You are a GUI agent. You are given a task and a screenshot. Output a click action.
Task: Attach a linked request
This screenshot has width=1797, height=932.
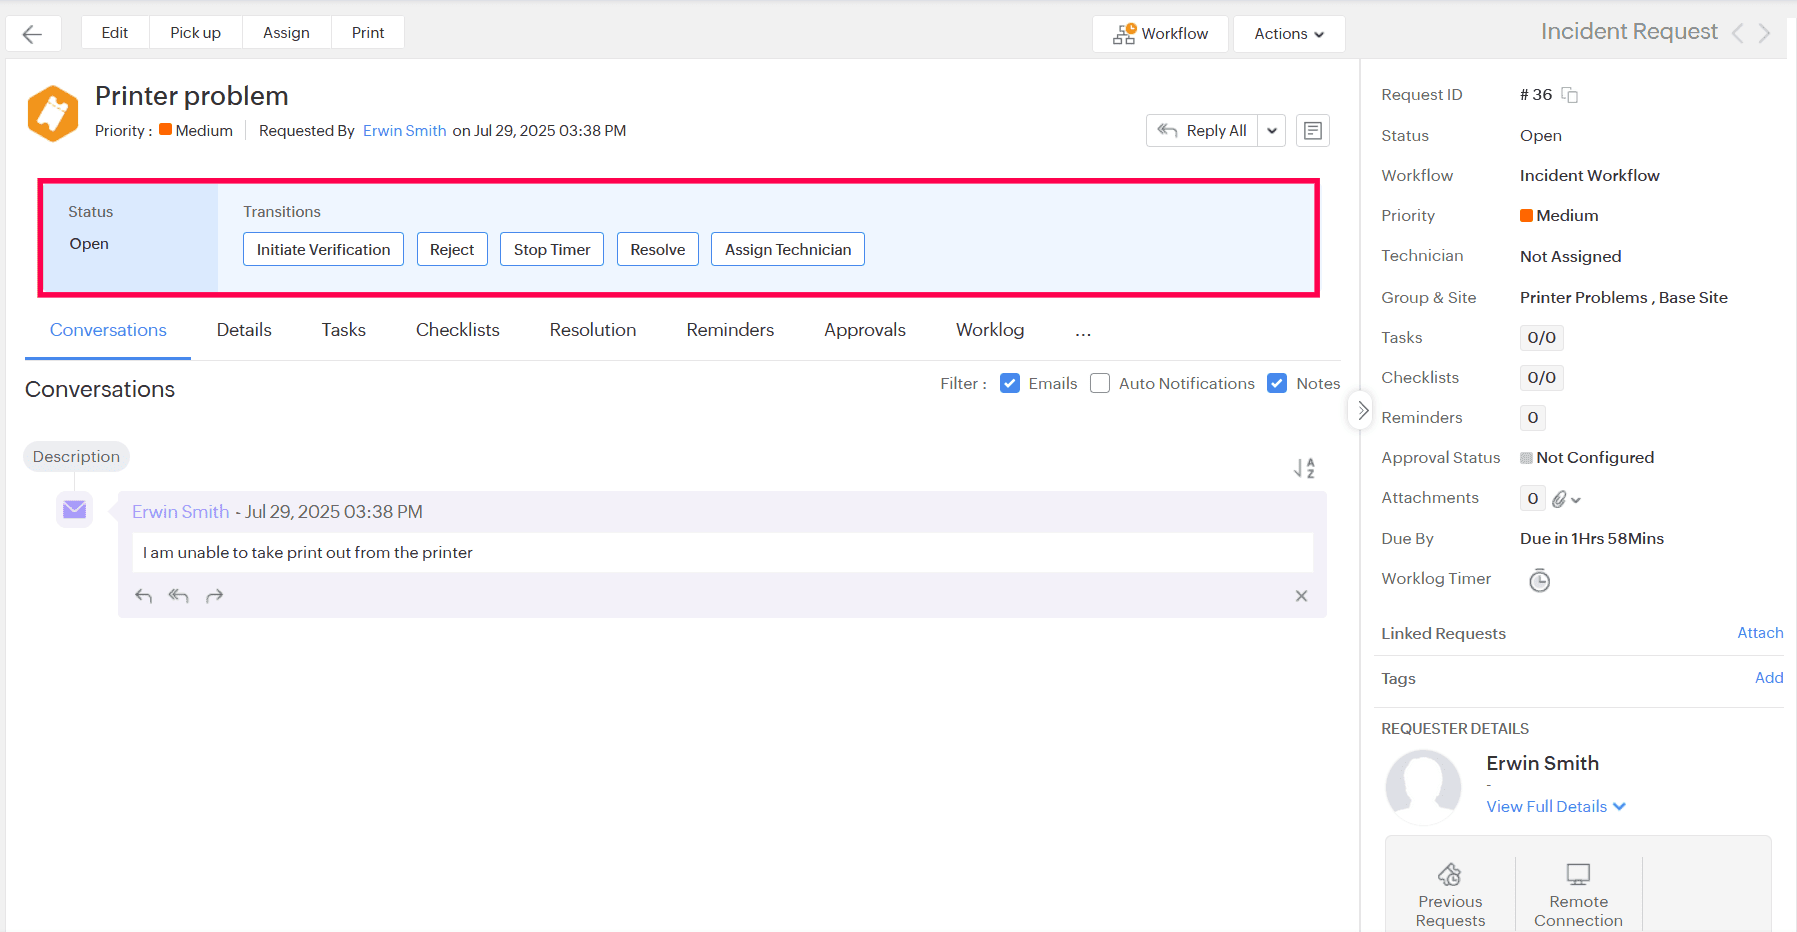coord(1759,633)
